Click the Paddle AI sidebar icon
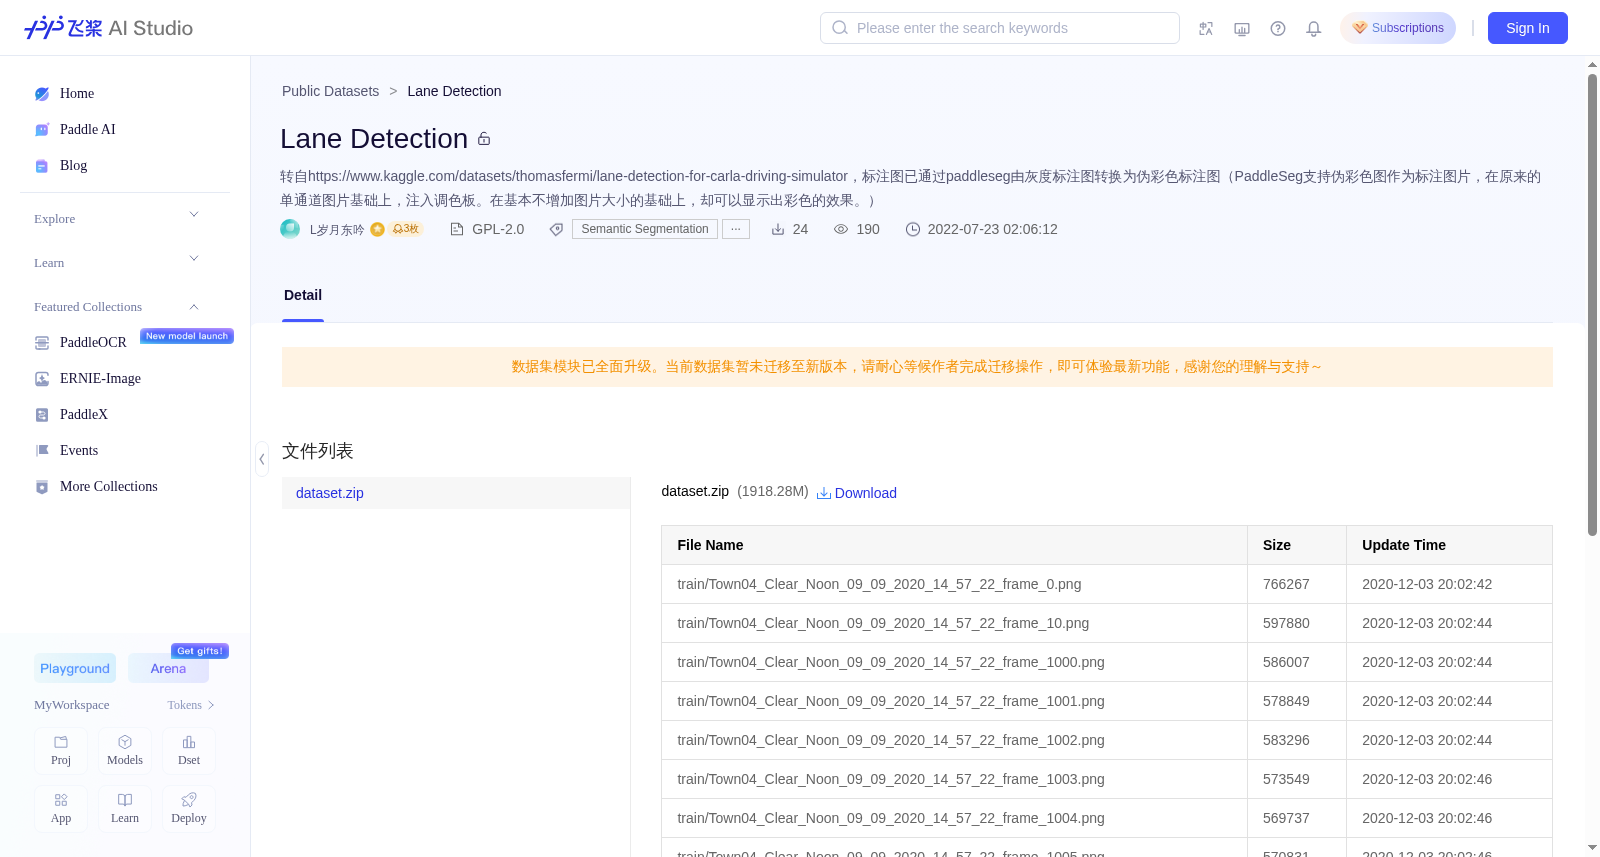 [x=42, y=130]
